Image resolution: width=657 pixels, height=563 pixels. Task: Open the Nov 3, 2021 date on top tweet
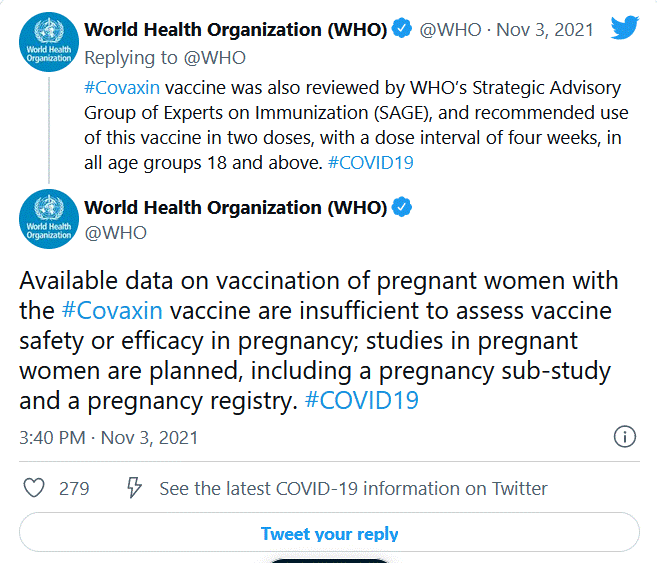pyautogui.click(x=560, y=30)
